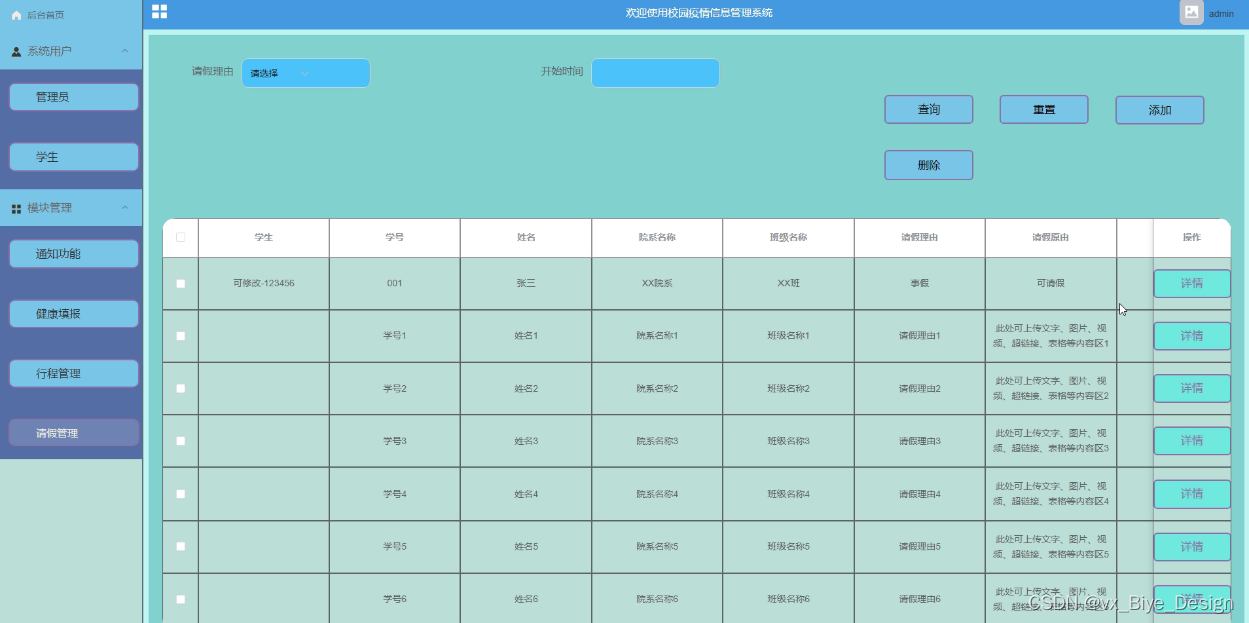Click the cell 请假理由5

tap(919, 547)
